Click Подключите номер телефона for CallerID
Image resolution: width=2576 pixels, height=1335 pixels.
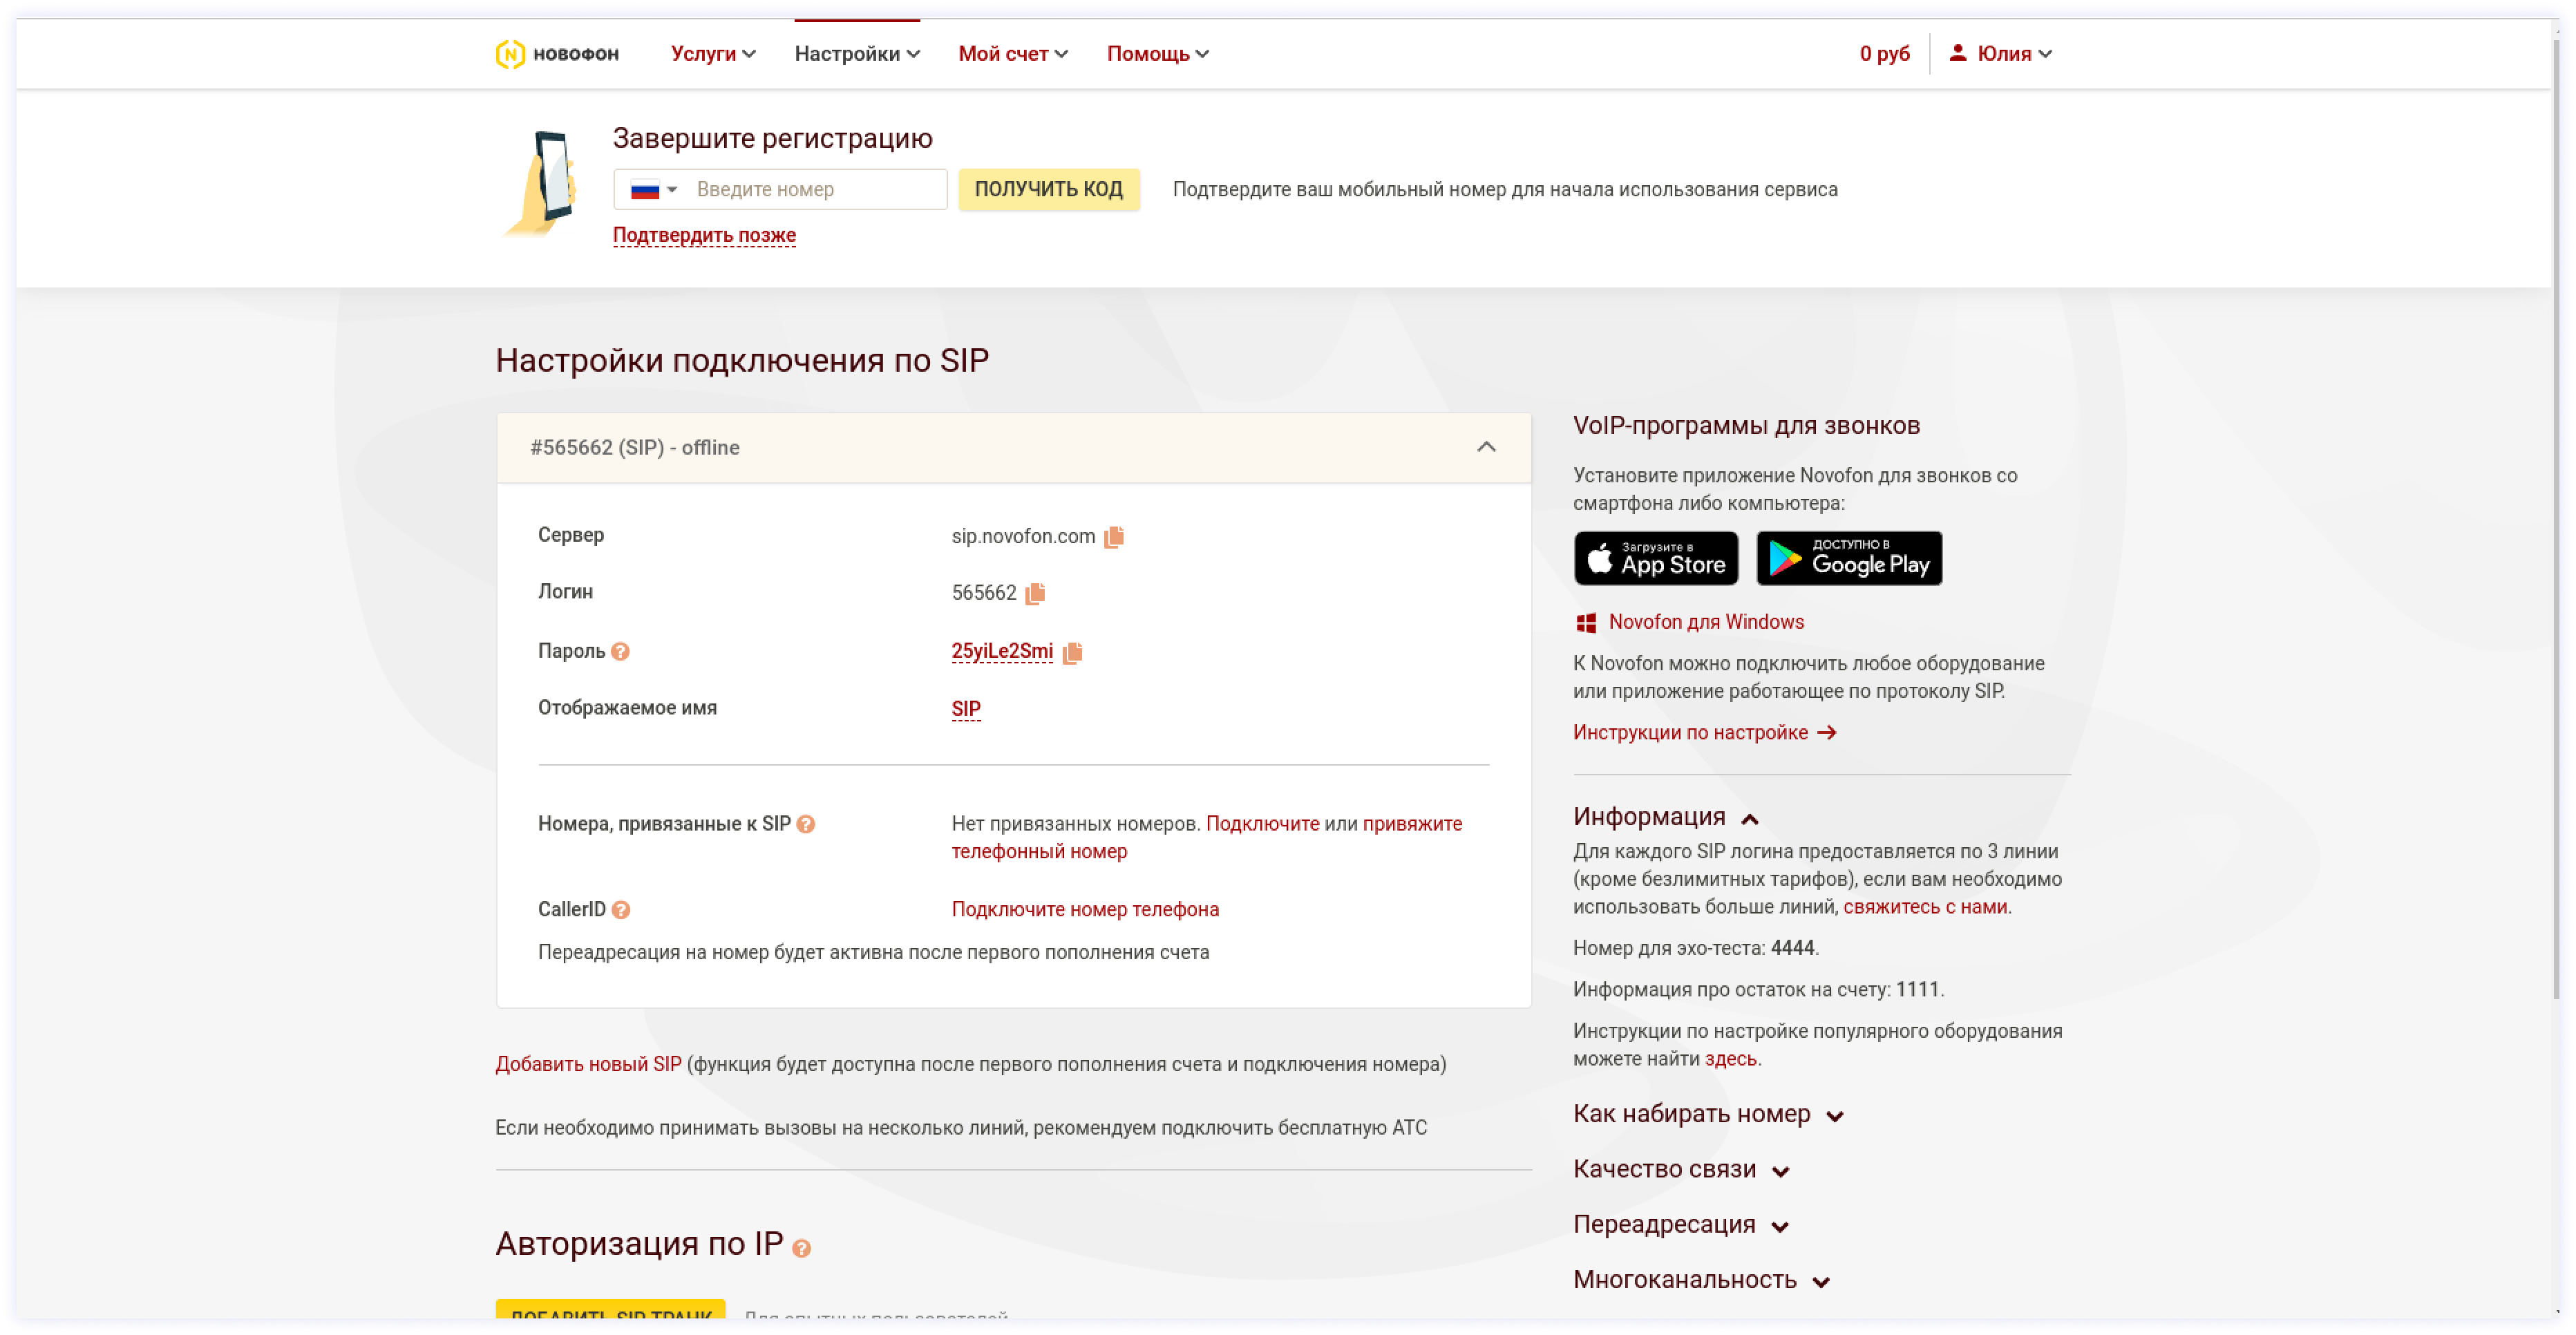pyautogui.click(x=1085, y=910)
